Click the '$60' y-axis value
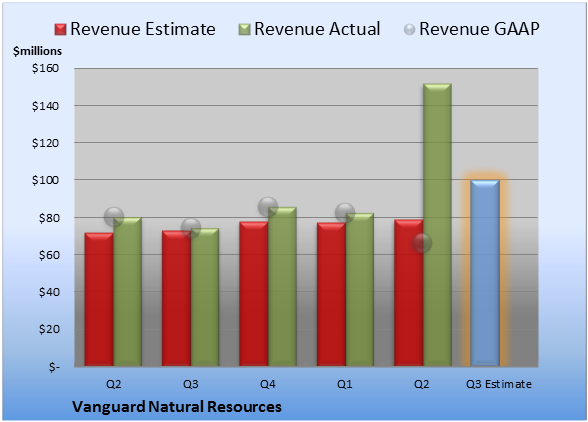Screen dimensions: 588x422 click(49, 255)
